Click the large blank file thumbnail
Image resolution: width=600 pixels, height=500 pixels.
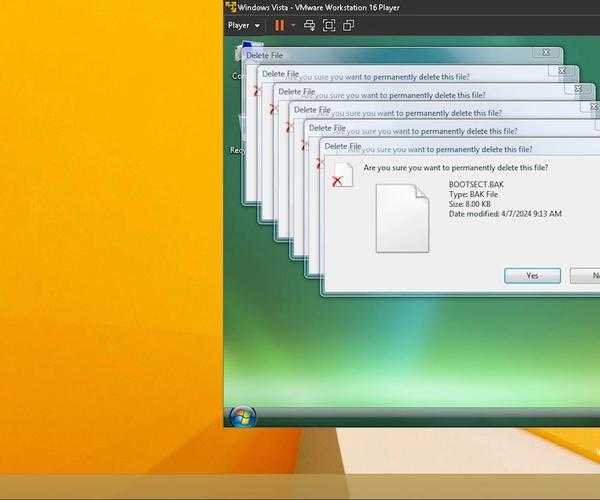click(x=403, y=218)
